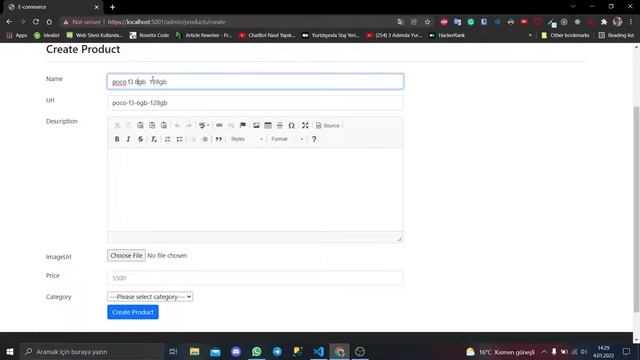640x360 pixels.
Task: Click the Create Product button
Action: pyautogui.click(x=133, y=312)
